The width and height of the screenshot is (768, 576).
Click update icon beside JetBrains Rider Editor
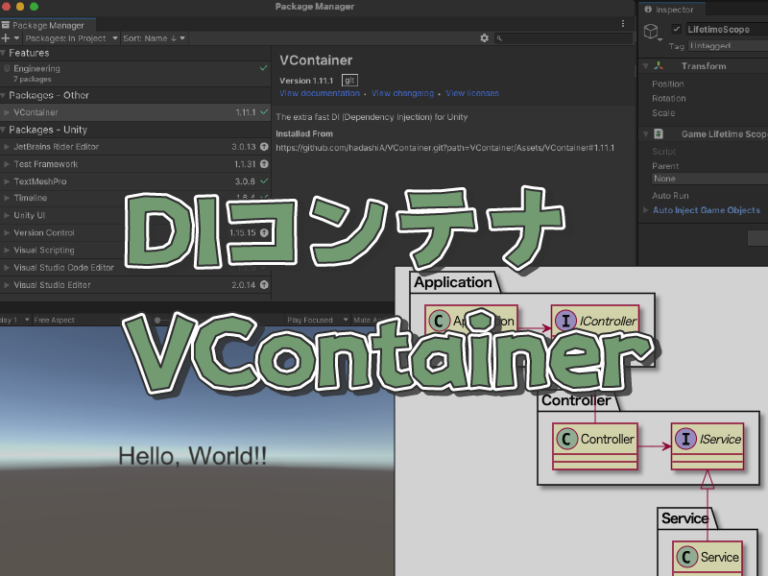(x=264, y=147)
